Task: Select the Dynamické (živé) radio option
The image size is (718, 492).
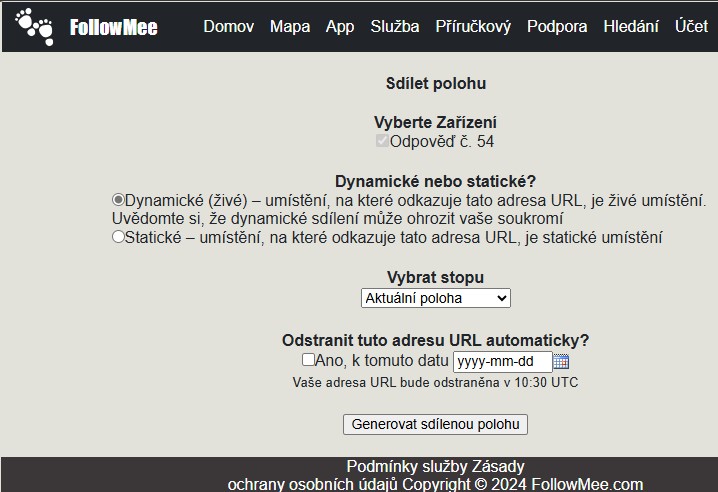Action: tap(119, 200)
